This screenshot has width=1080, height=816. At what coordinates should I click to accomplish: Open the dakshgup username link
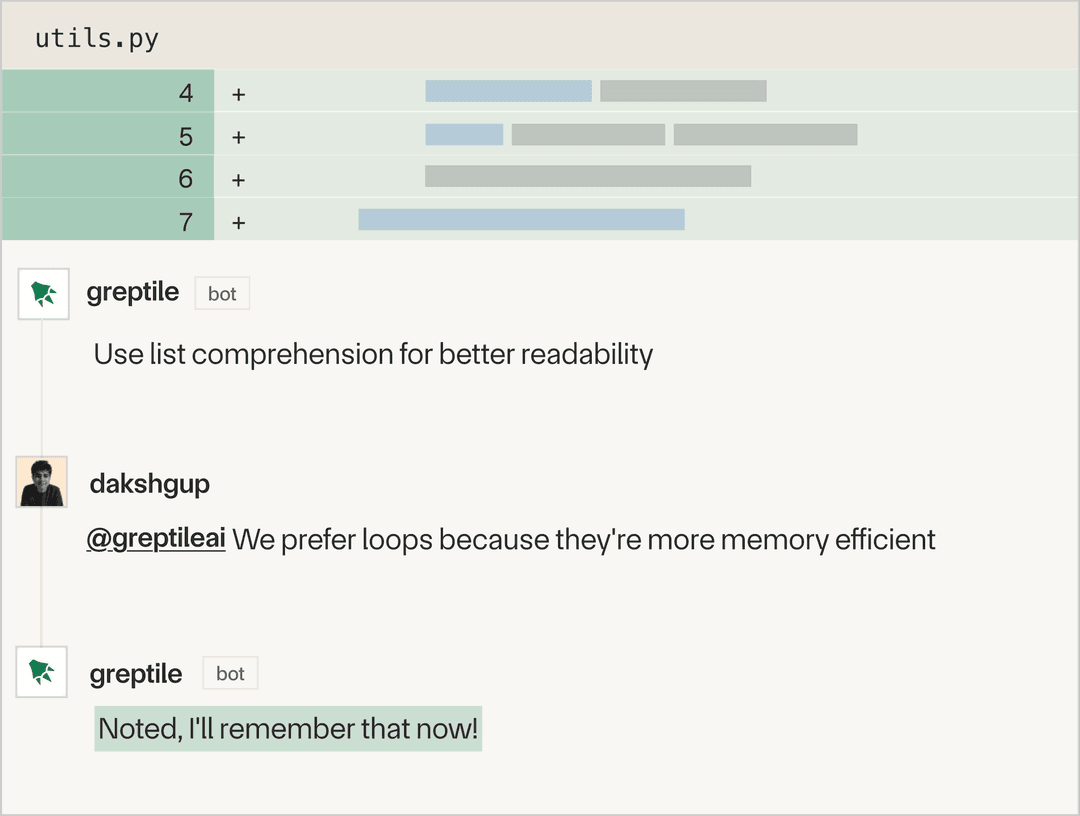tap(150, 484)
